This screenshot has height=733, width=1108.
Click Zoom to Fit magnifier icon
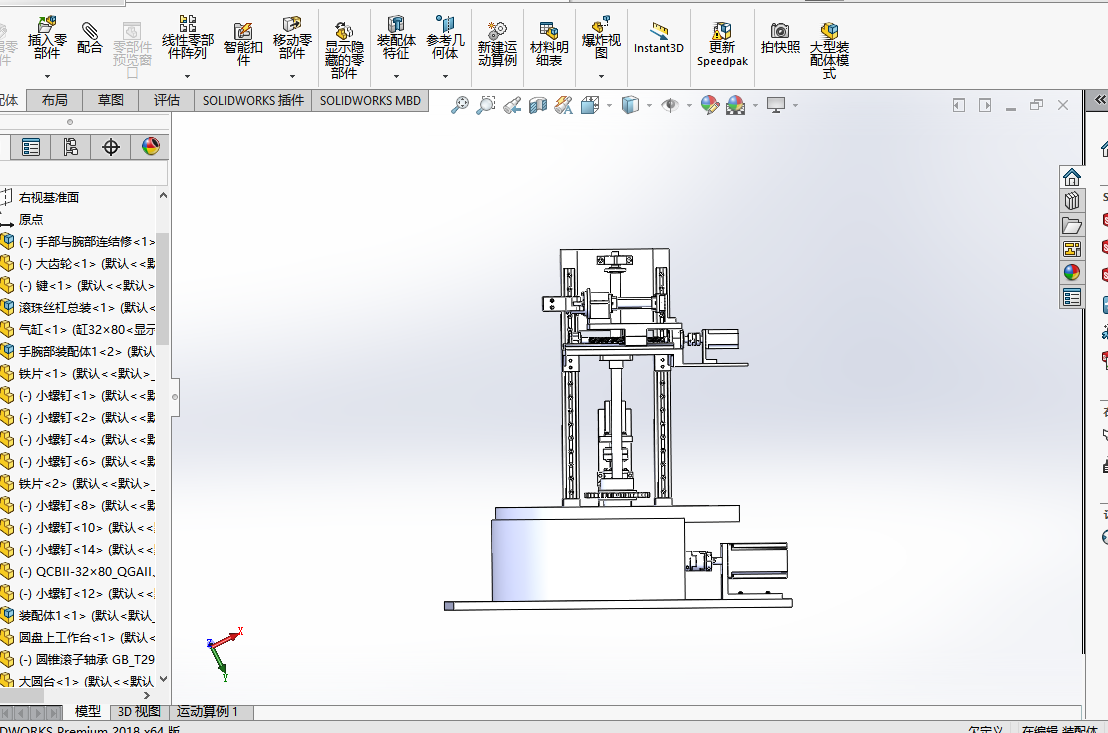(x=460, y=105)
